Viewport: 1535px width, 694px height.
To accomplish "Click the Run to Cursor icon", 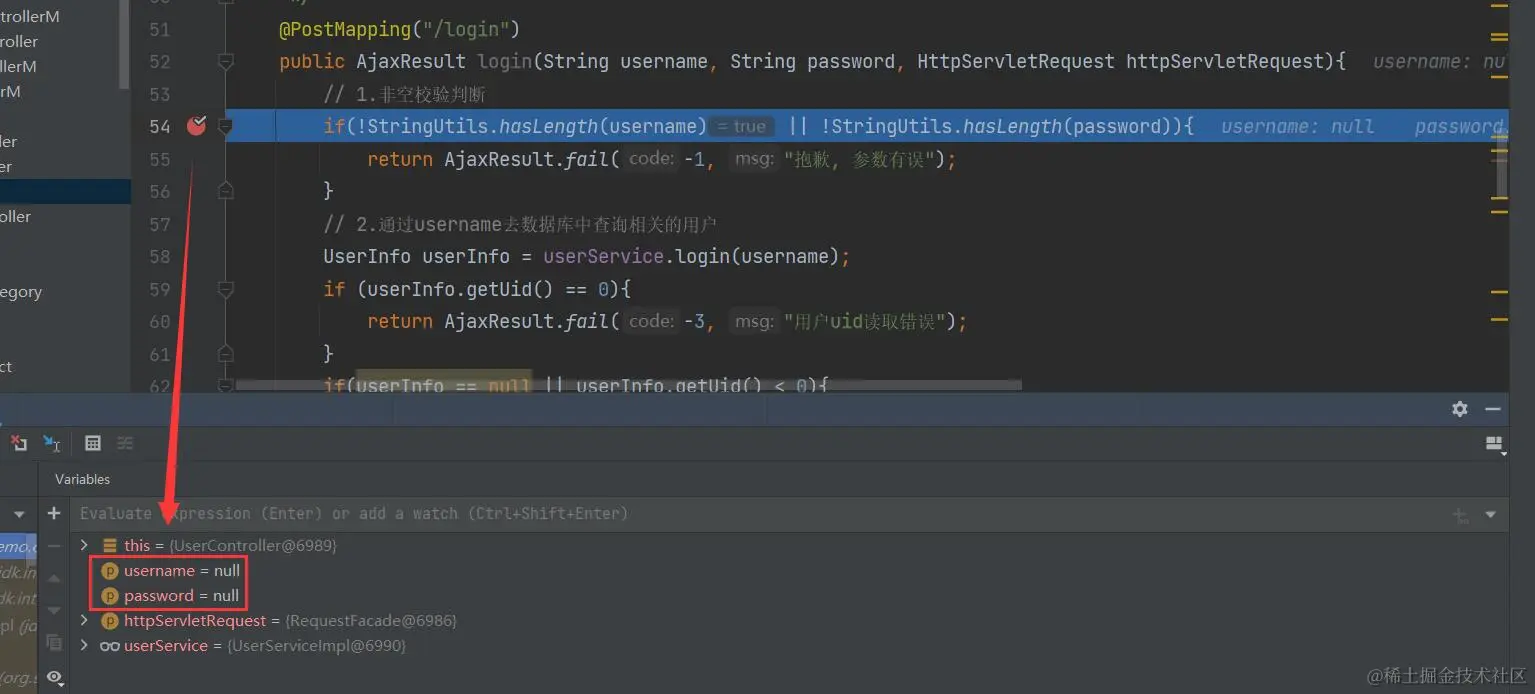I will point(52,443).
